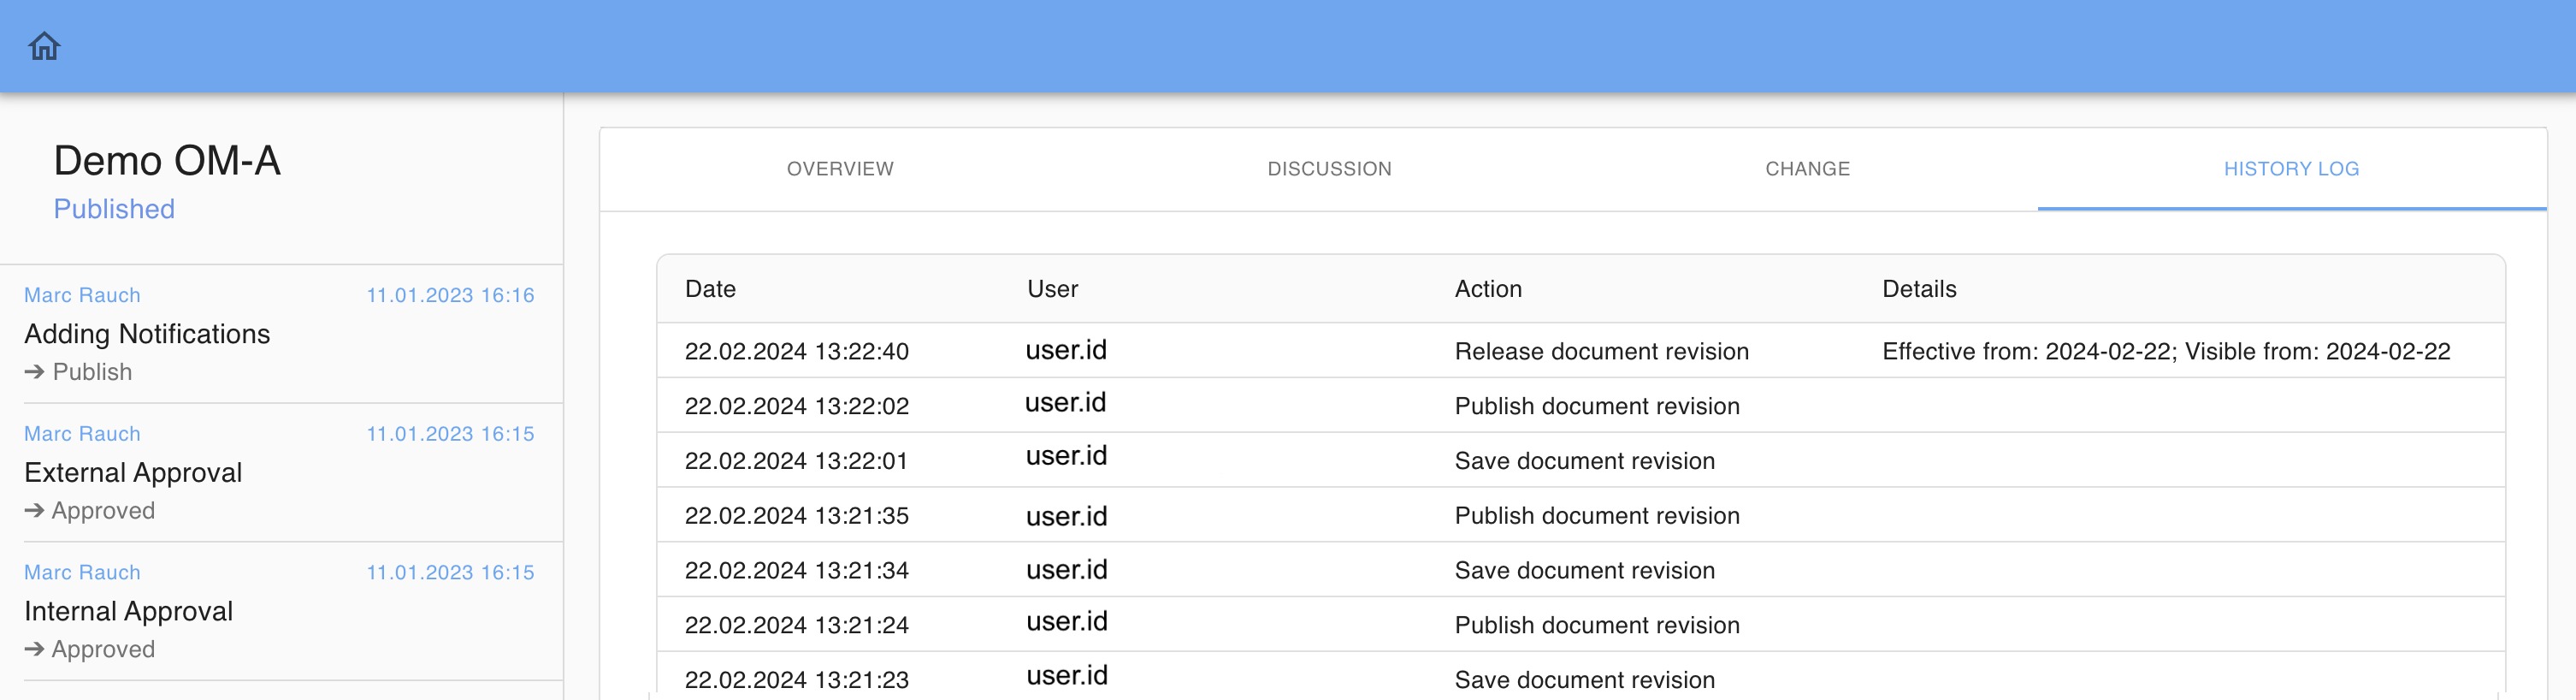Click the User column header
The width and height of the screenshot is (2576, 700).
[x=1052, y=289]
